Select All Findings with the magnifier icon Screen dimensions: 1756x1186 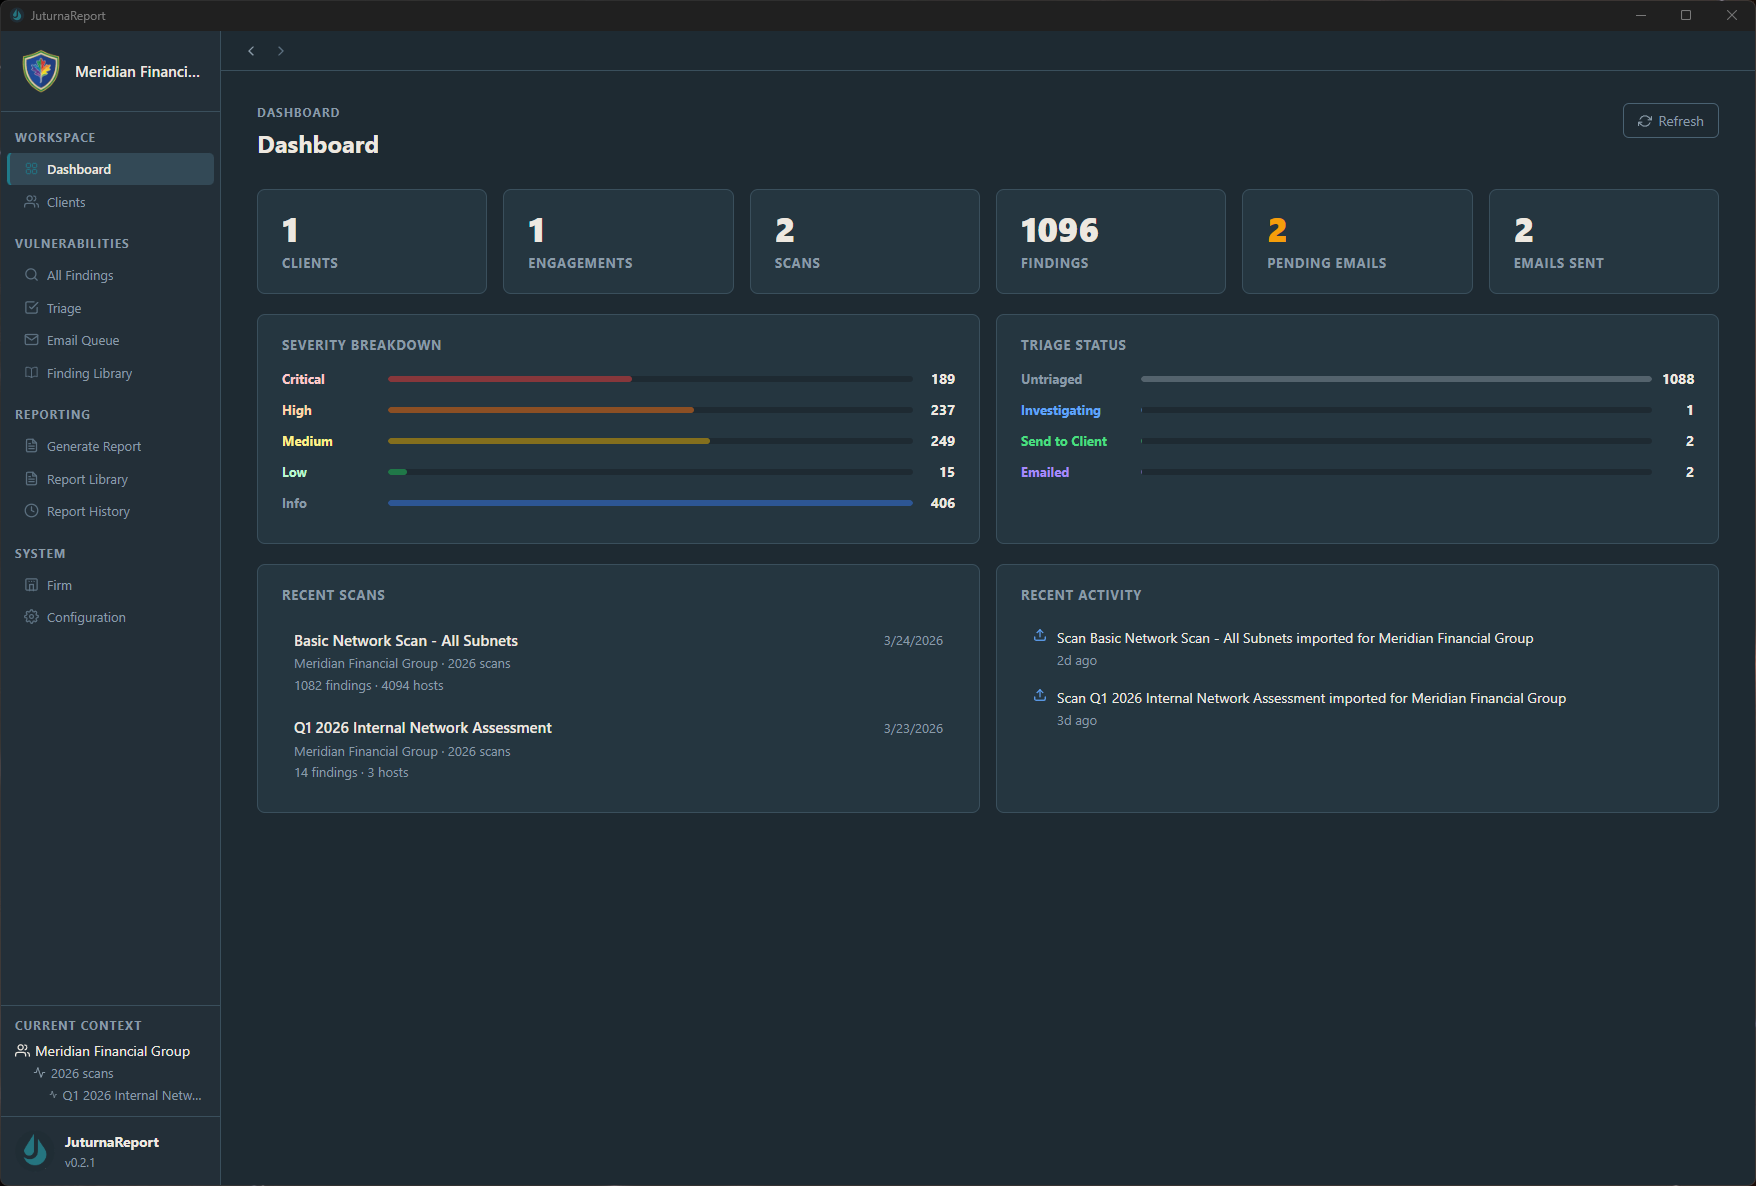tap(31, 275)
